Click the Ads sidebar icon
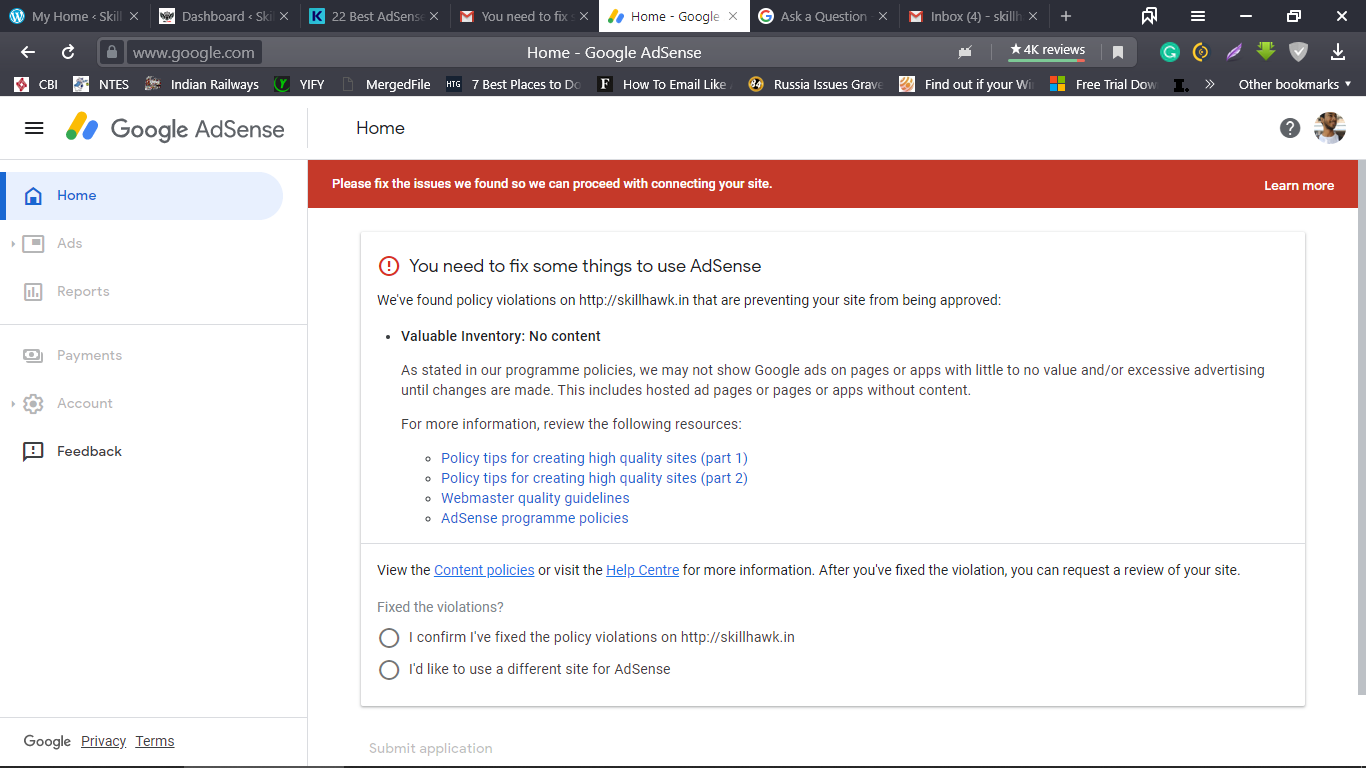1366x768 pixels. (33, 244)
